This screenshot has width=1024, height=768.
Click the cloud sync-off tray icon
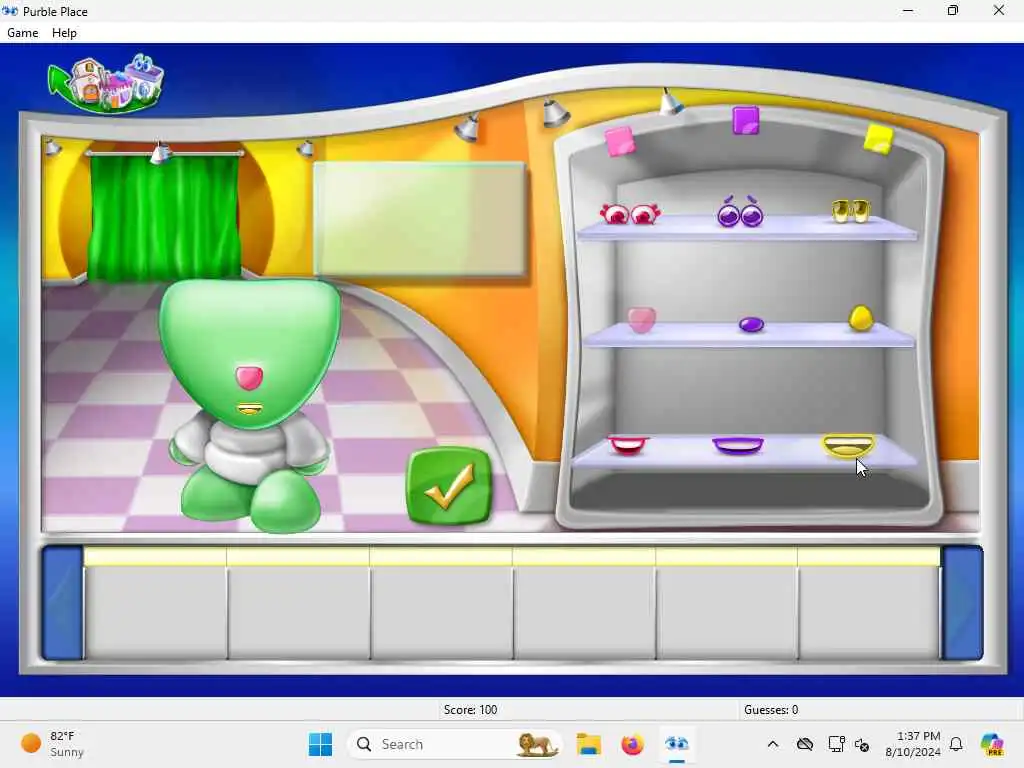pos(805,744)
